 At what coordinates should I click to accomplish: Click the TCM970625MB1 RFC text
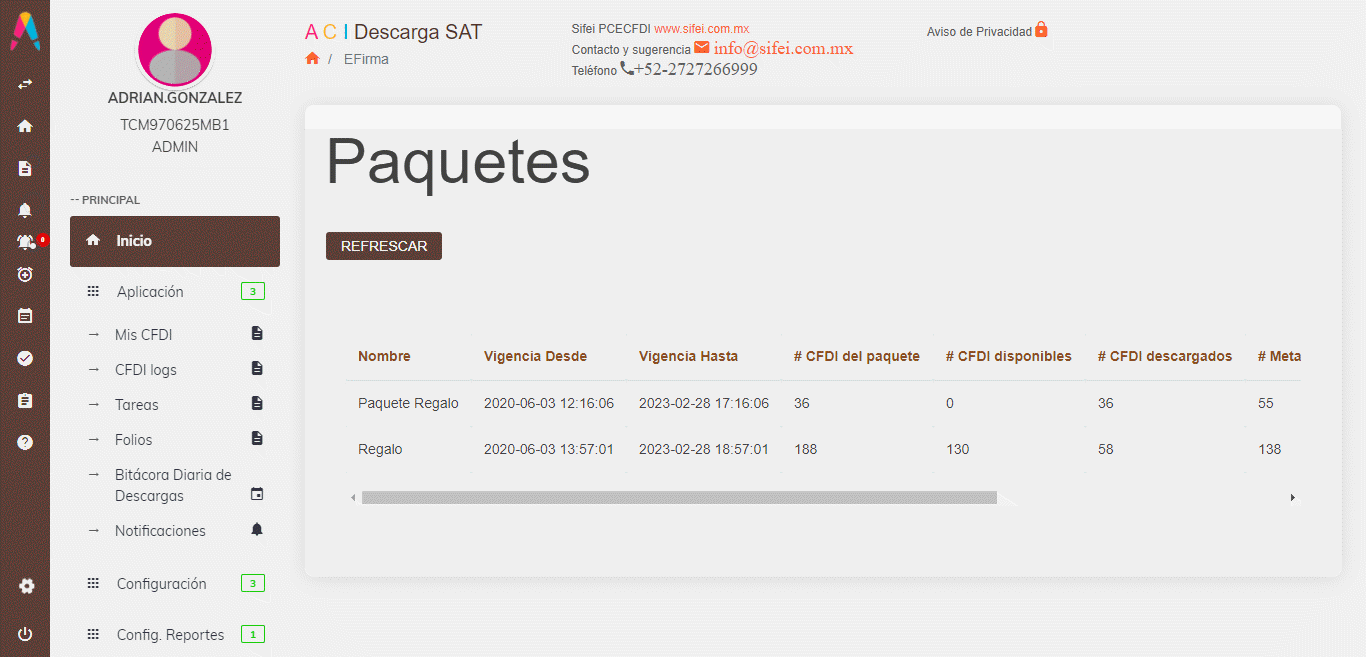pos(175,125)
